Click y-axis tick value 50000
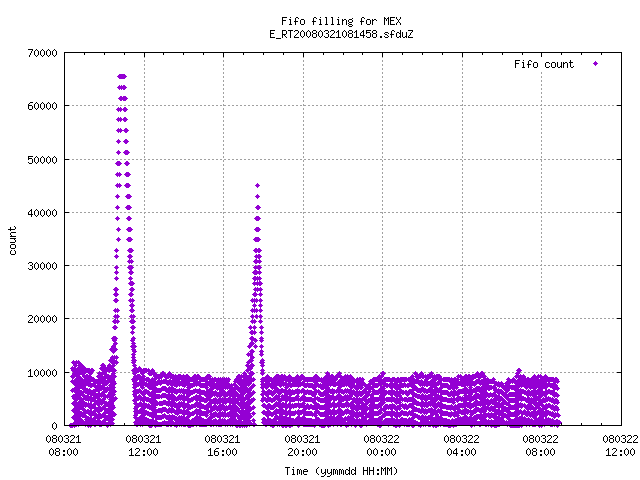Screen dimensions: 640x480 42,160
